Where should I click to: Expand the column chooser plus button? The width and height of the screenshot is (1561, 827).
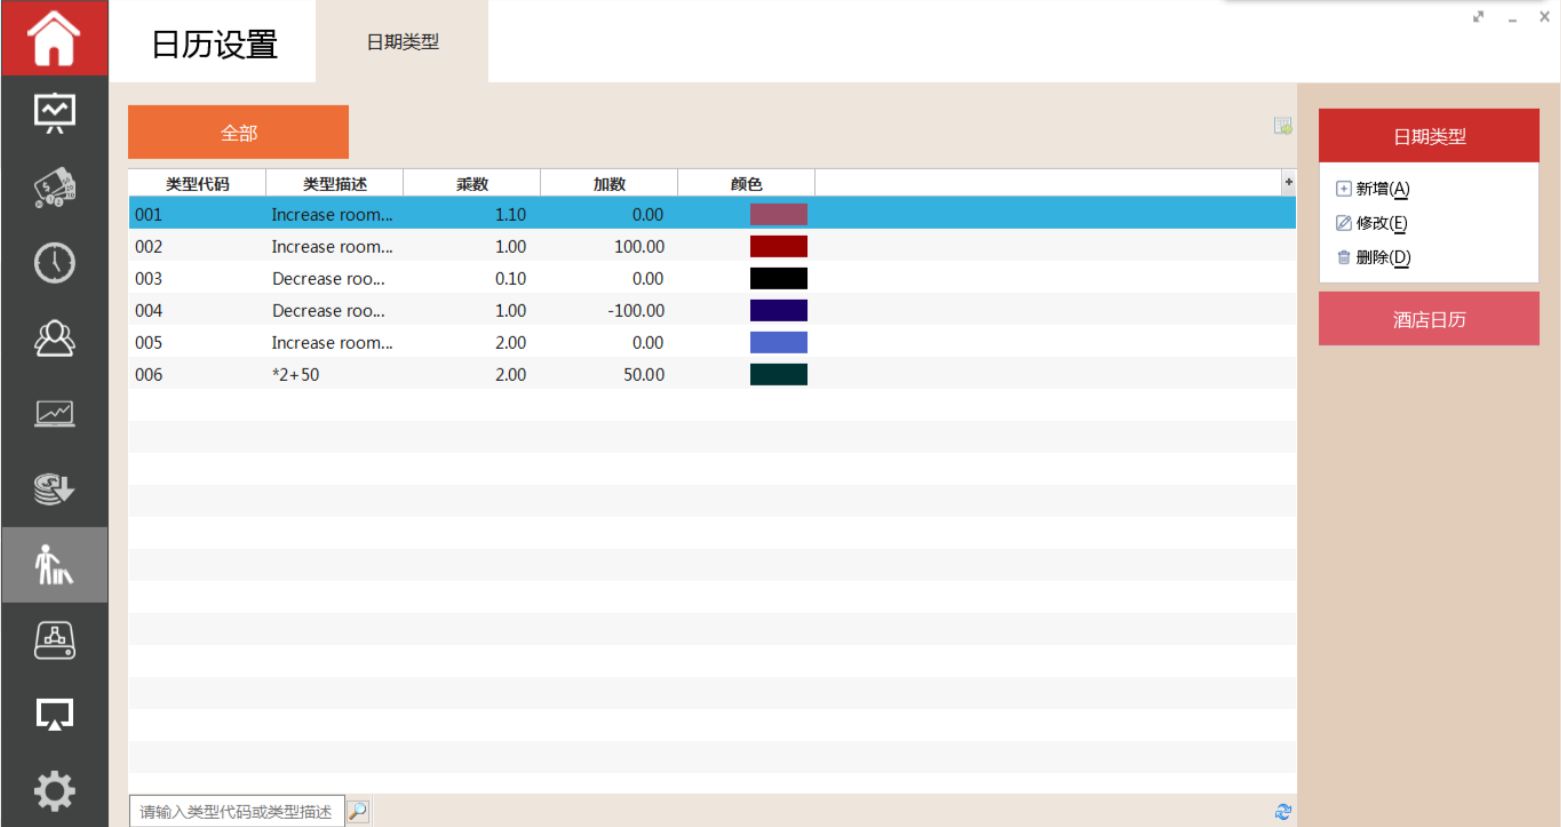point(1288,182)
